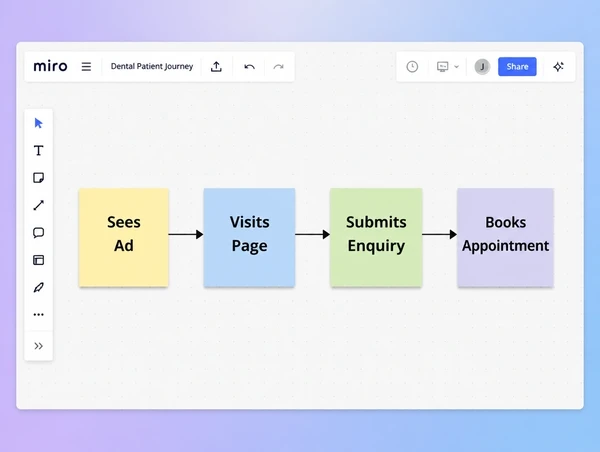Start presentation mode icon

tap(442, 67)
